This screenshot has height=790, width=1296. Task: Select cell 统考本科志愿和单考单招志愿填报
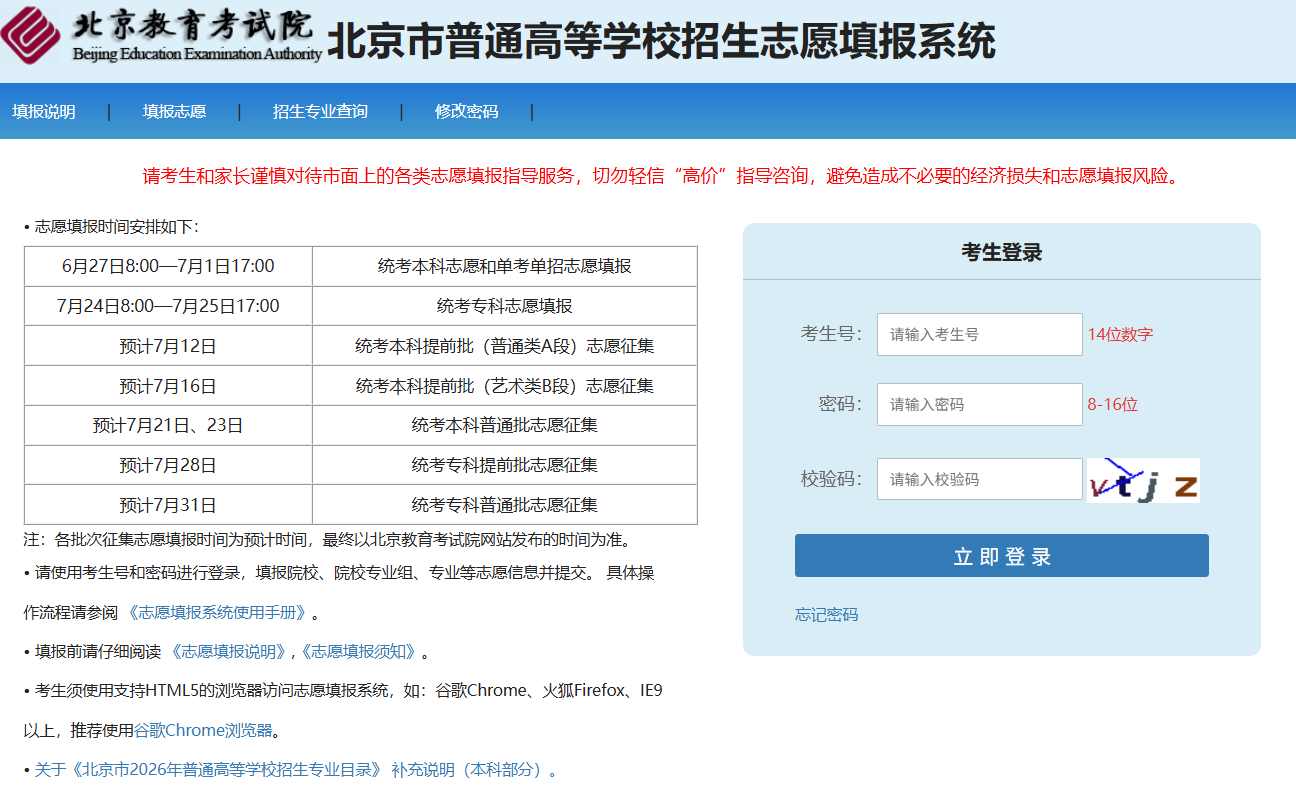click(x=505, y=266)
